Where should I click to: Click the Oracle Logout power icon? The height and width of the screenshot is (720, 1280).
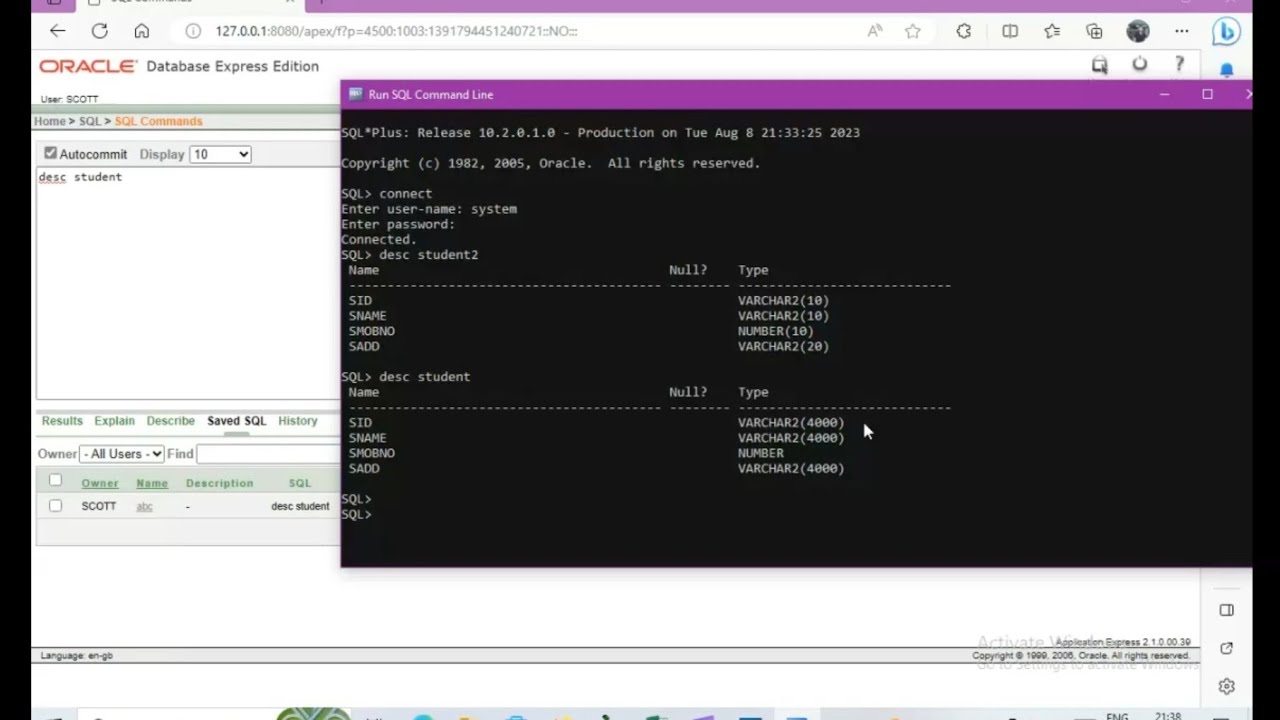click(1140, 64)
